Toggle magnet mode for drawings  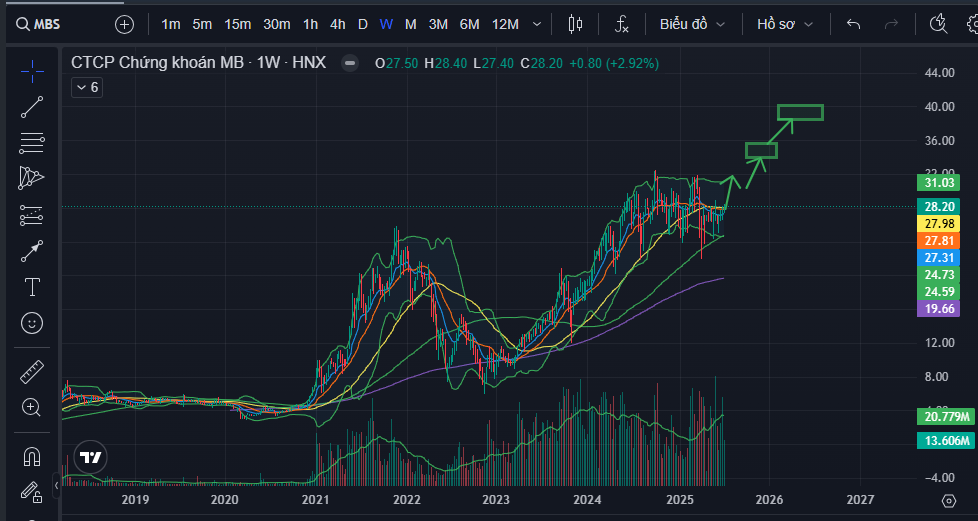click(32, 456)
